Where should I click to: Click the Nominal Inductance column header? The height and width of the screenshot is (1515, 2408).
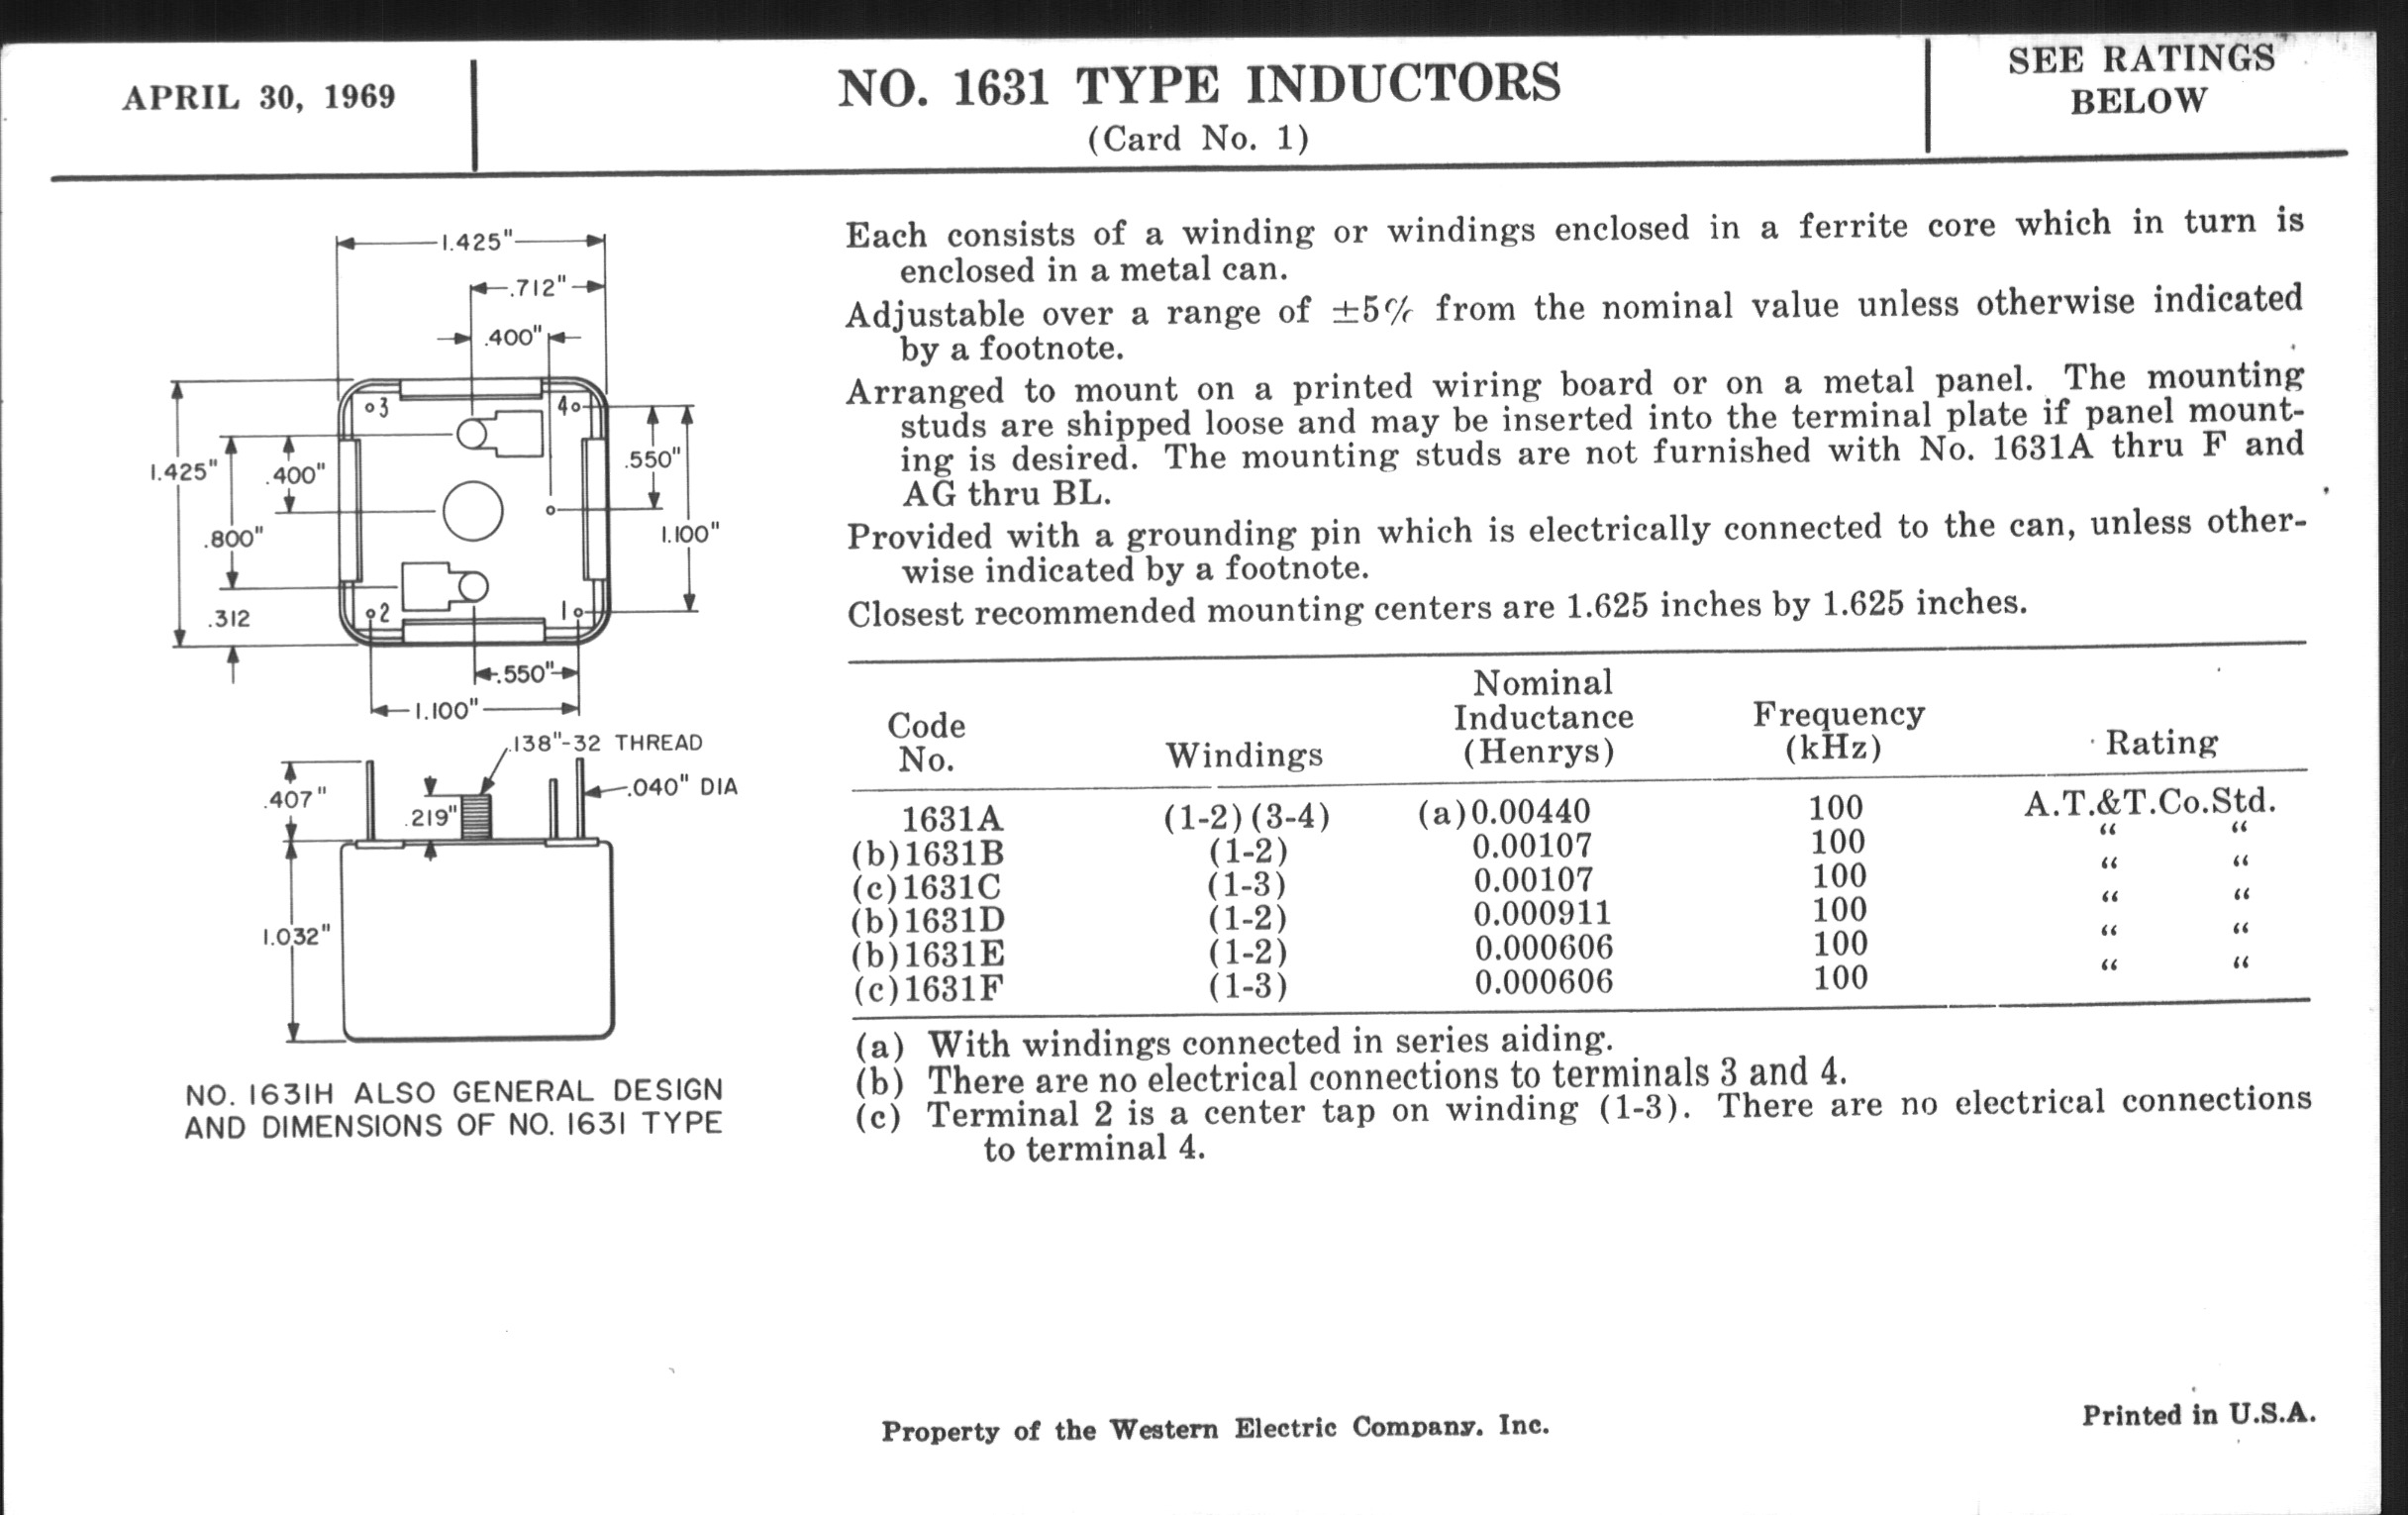pyautogui.click(x=1542, y=717)
